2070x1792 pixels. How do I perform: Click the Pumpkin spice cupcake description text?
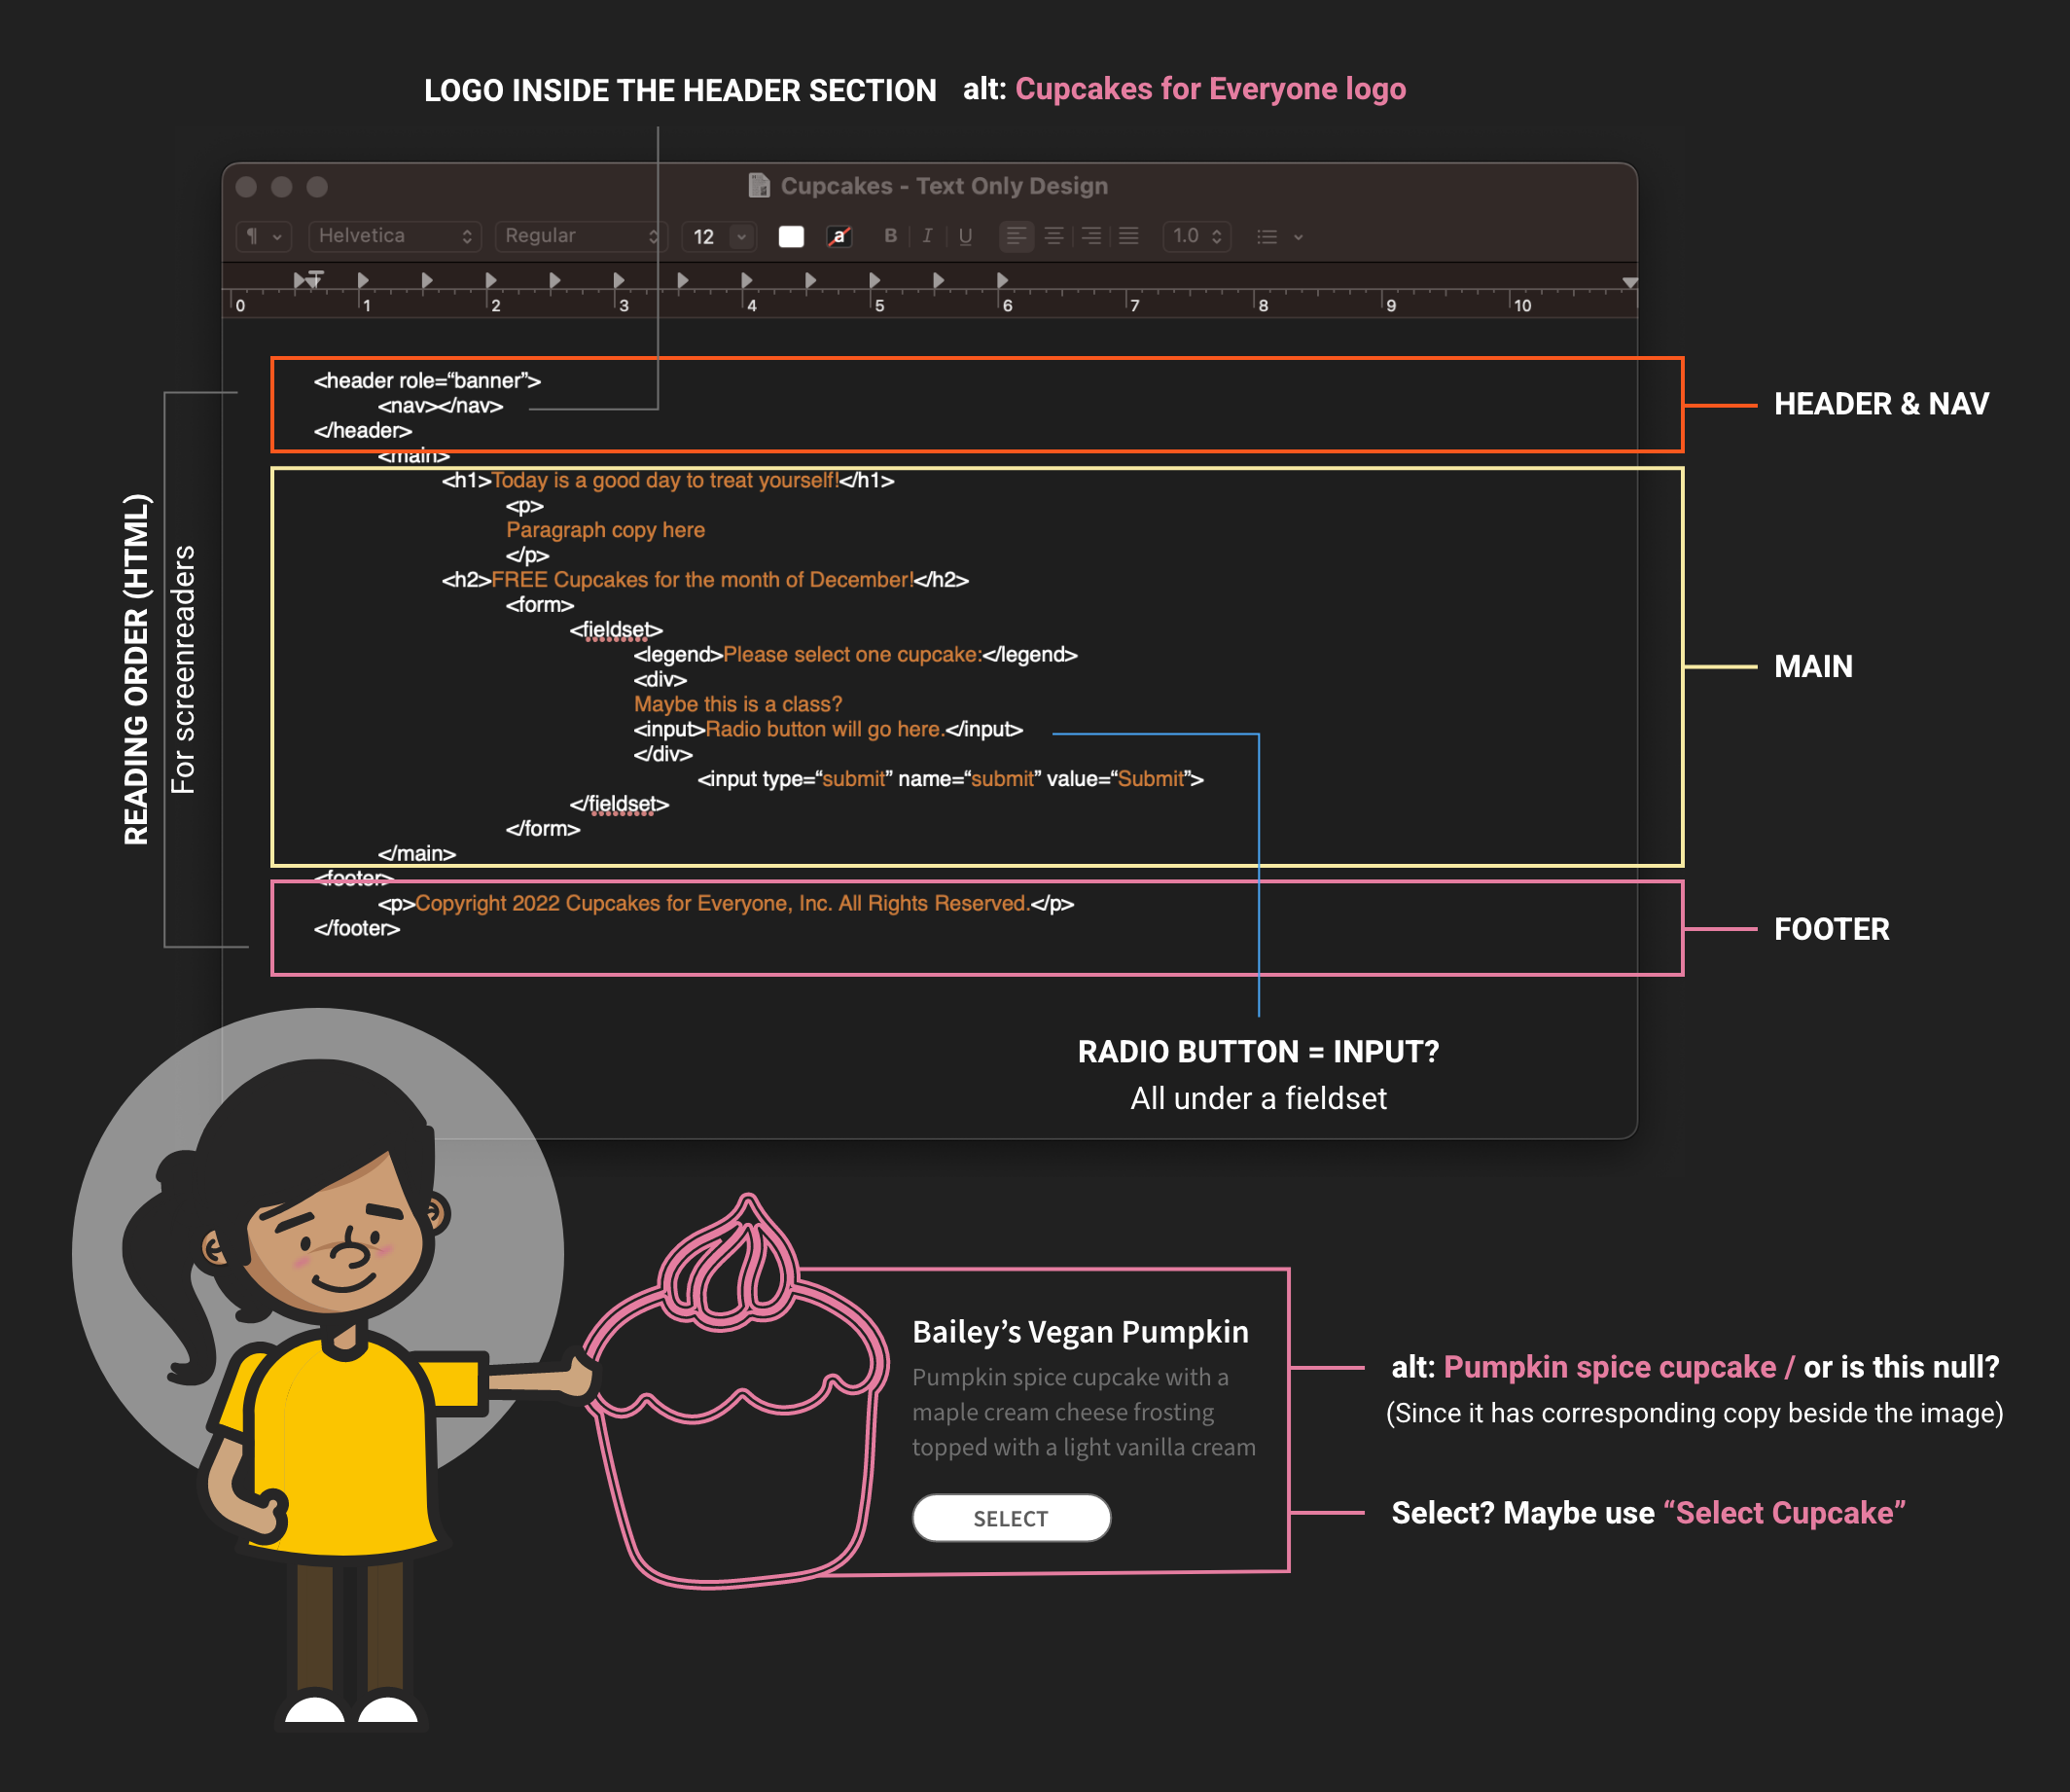(1084, 1412)
